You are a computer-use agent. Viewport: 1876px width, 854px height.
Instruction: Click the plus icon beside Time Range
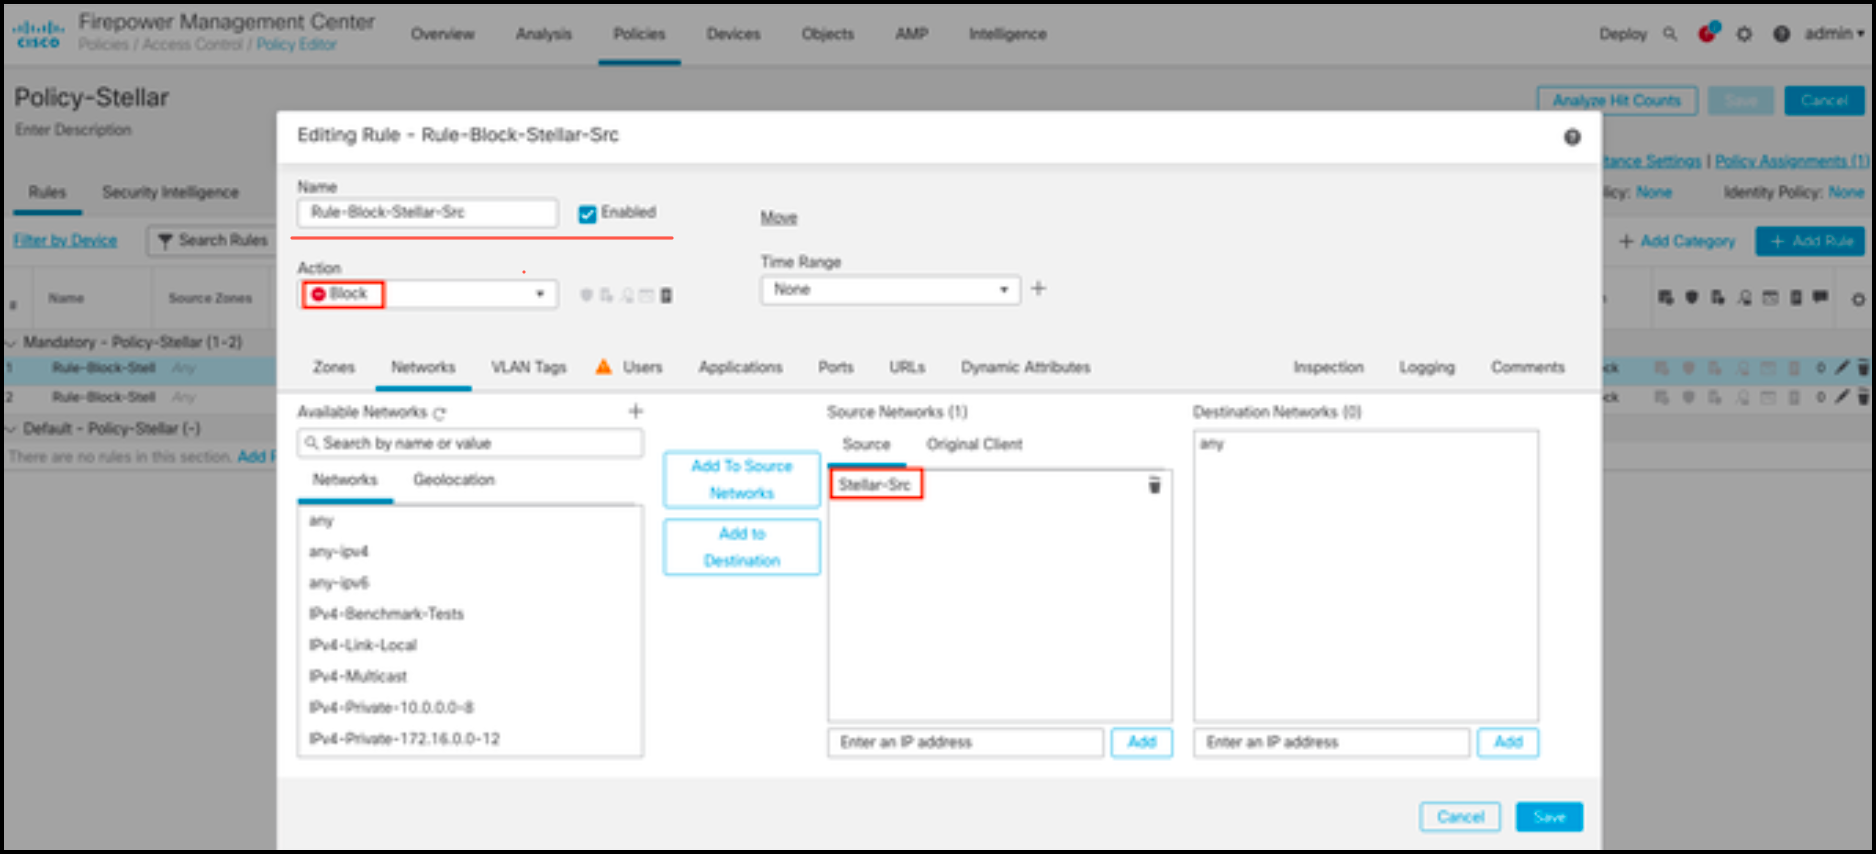[x=1038, y=289]
